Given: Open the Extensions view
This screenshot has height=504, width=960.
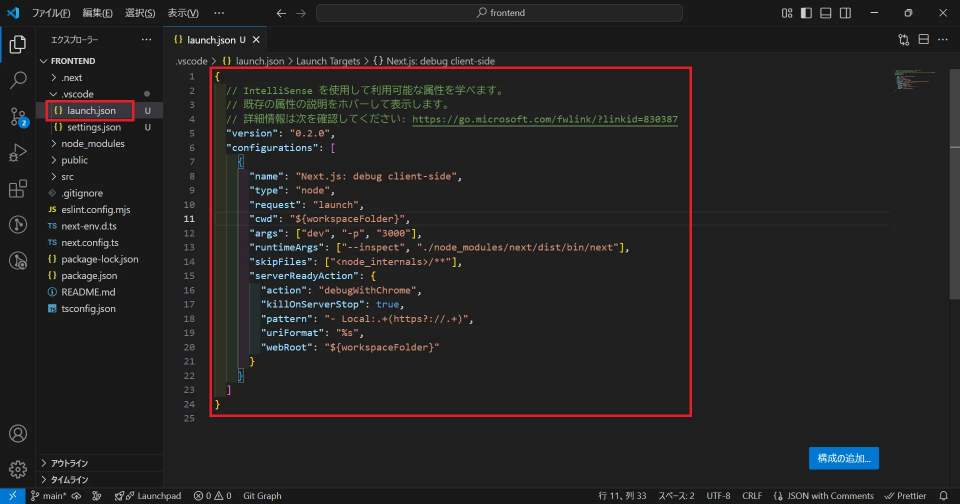Looking at the screenshot, I should [18, 189].
